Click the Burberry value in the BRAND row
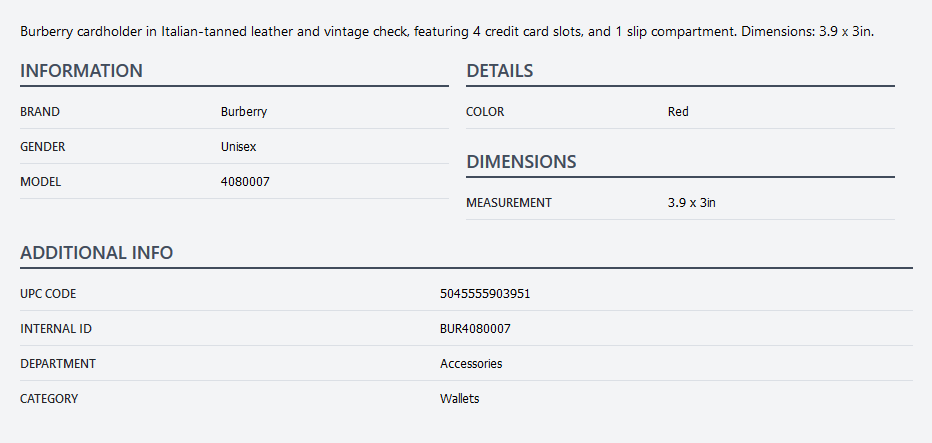 (243, 112)
